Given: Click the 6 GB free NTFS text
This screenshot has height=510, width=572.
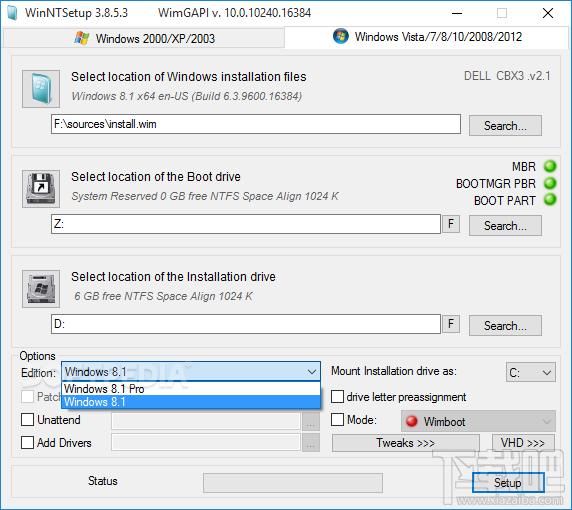Looking at the screenshot, I should pyautogui.click(x=163, y=296).
